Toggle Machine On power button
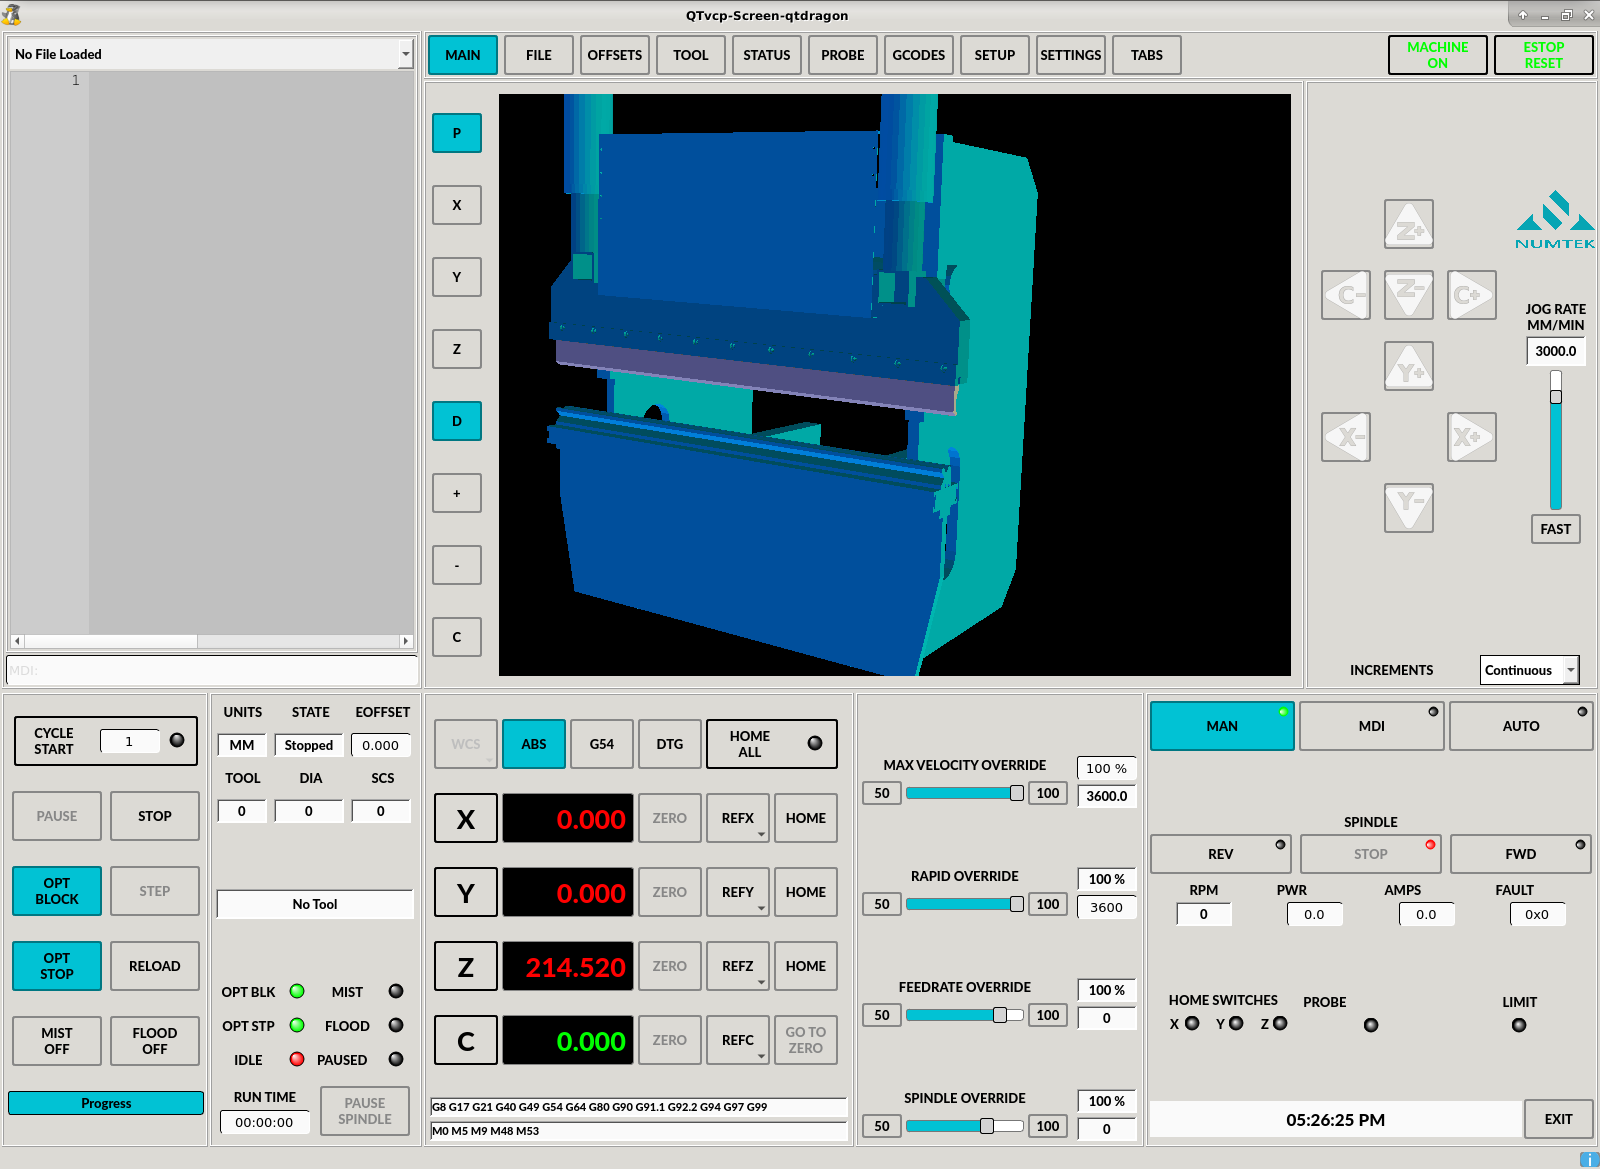The height and width of the screenshot is (1169, 1600). (x=1438, y=55)
